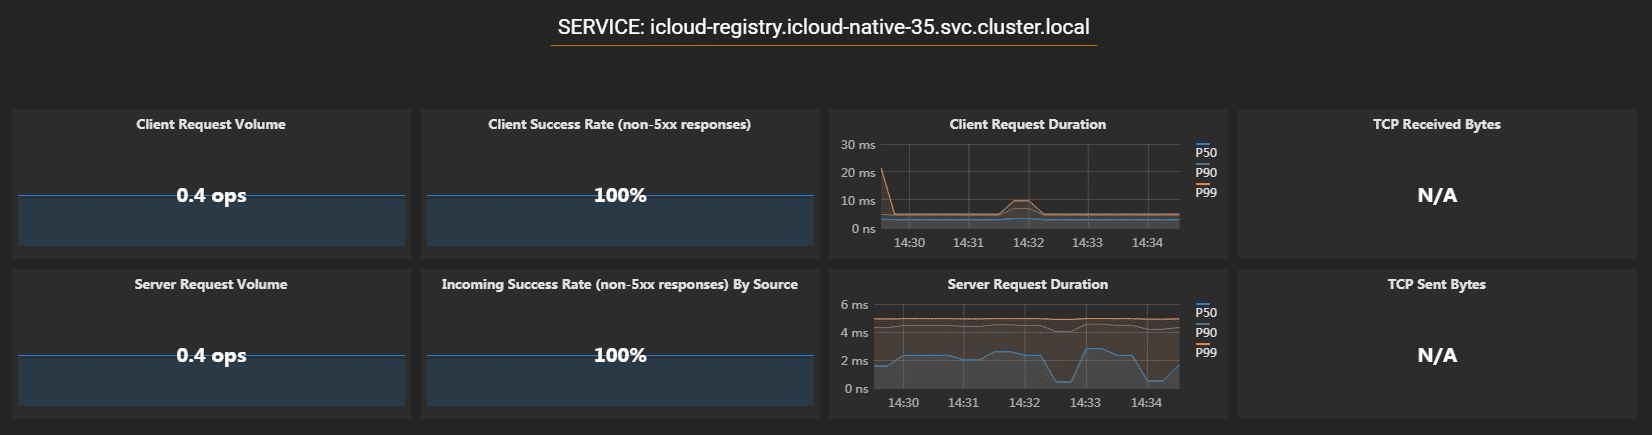Toggle P90 in Server Request Duration legend
1652x435 pixels.
1206,333
